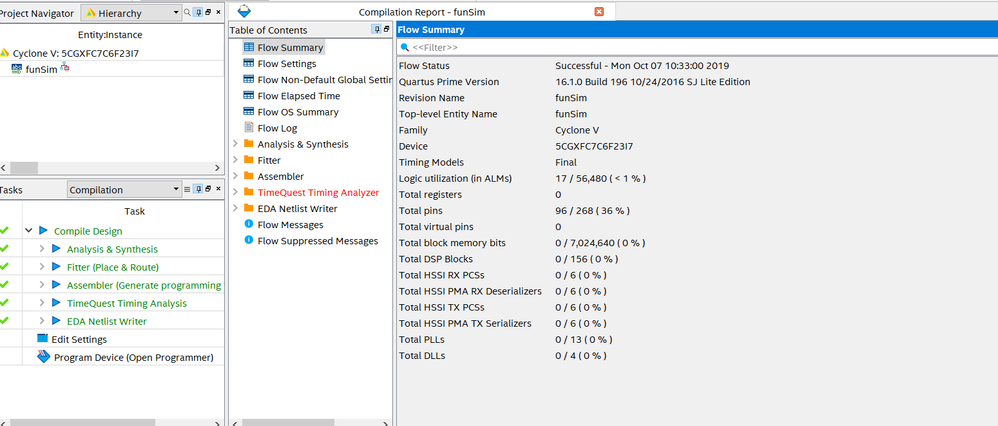This screenshot has height=426, width=998.
Task: Click the Table of Contents scroll left arrow
Action: coord(235,423)
